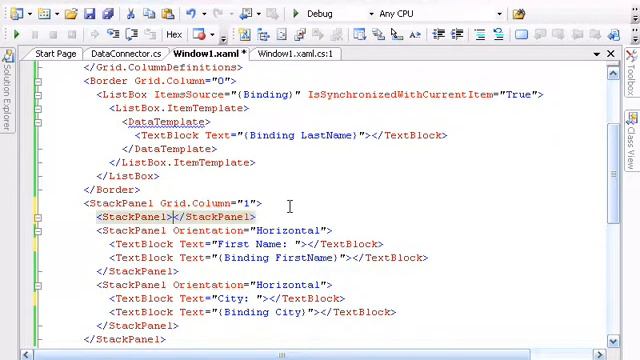This screenshot has height=360, width=640.
Task: Click the Toggle Bookmark icon
Action: click(x=521, y=34)
